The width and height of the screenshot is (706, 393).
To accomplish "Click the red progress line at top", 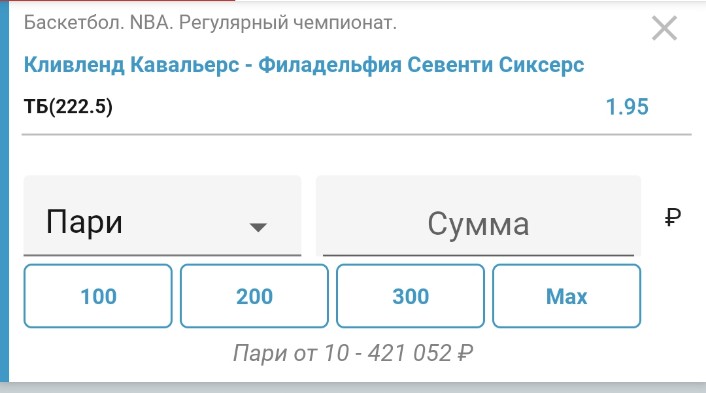I will tap(117, 0).
